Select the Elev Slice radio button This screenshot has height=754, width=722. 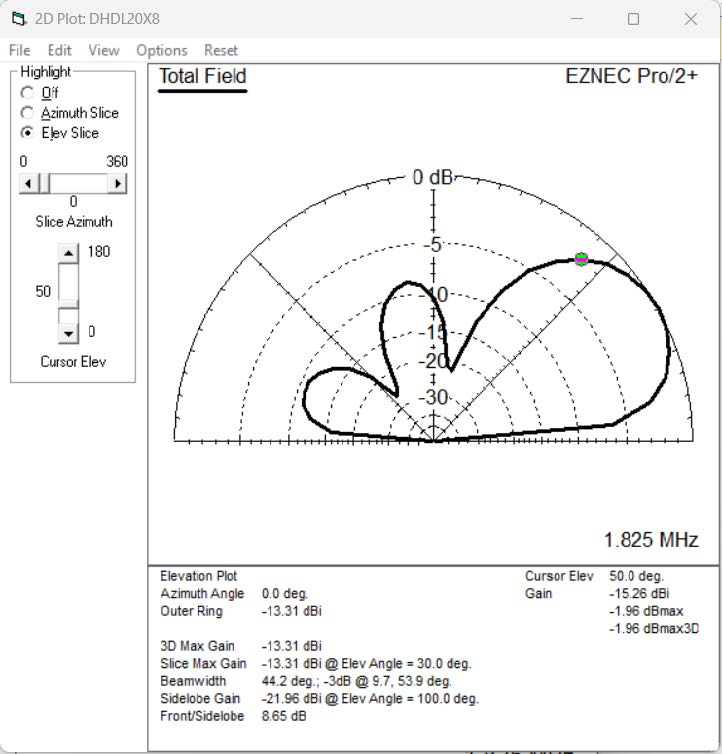click(x=27, y=133)
